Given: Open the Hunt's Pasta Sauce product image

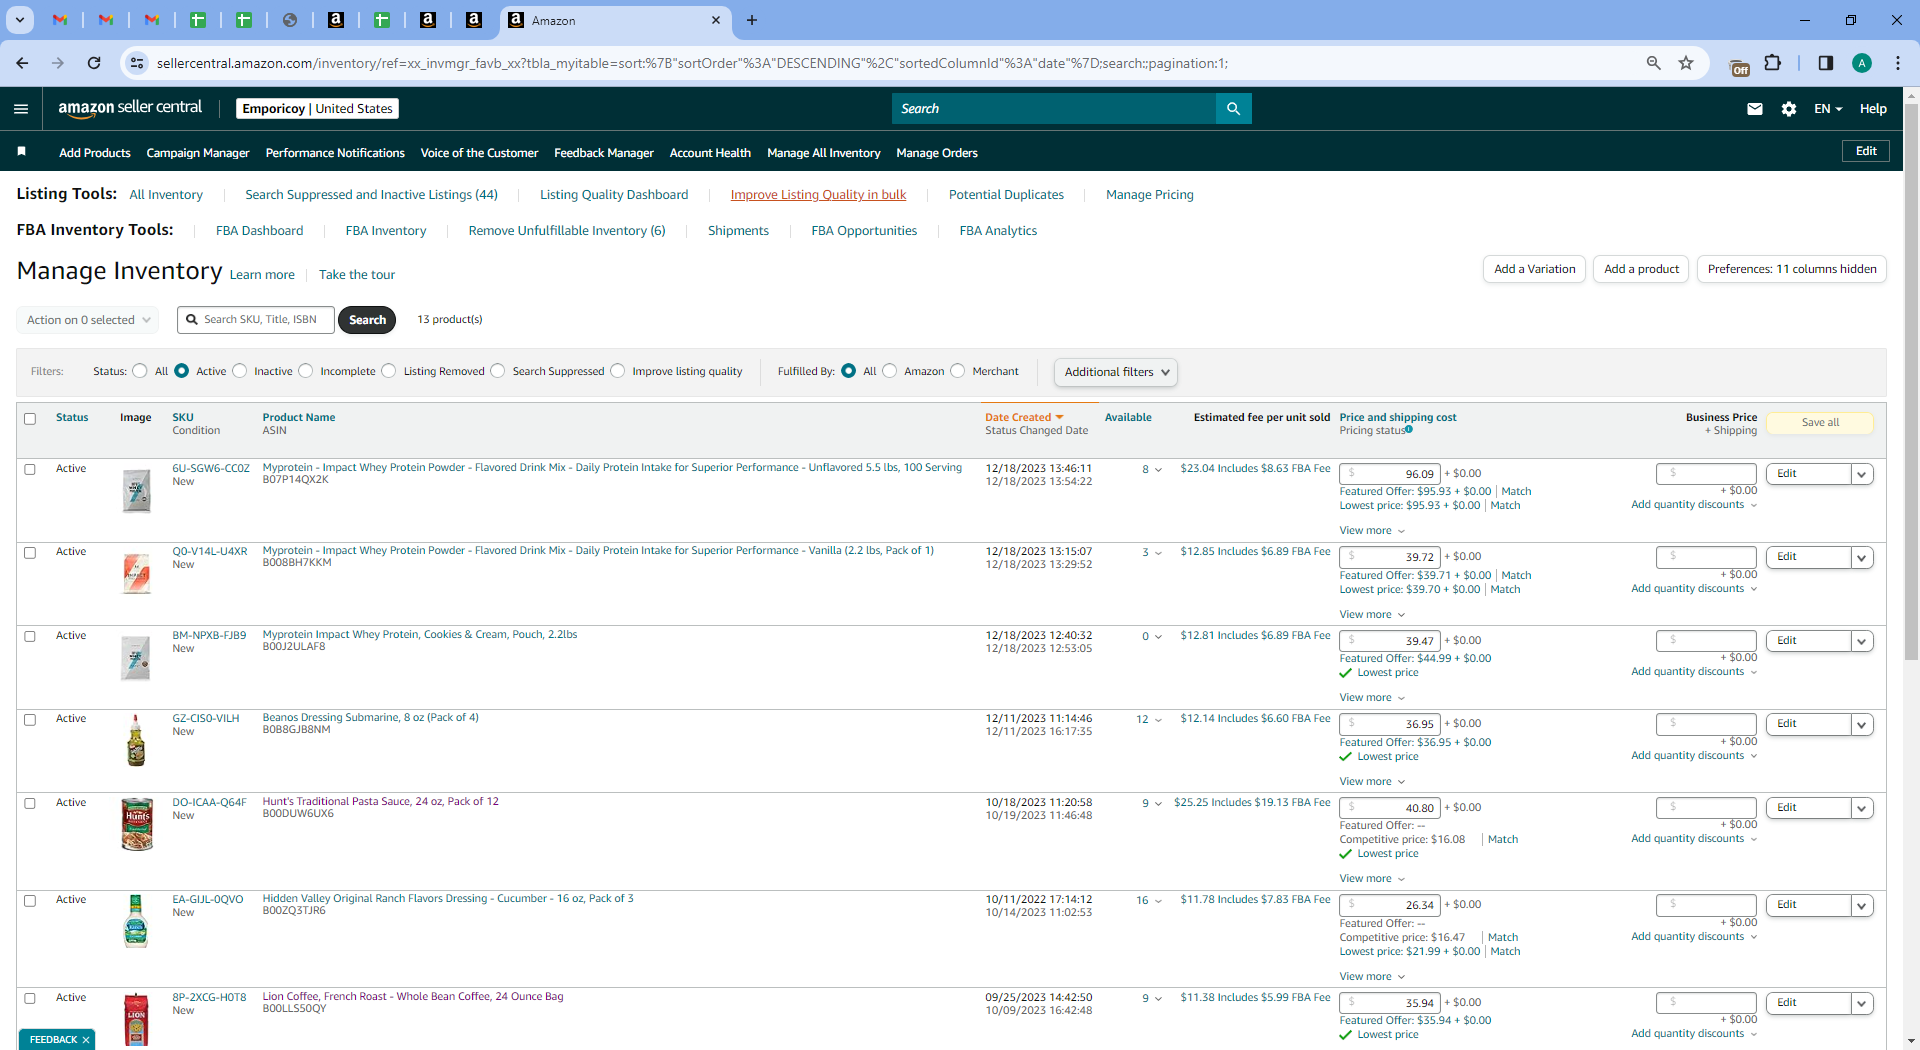Looking at the screenshot, I should click(x=137, y=824).
